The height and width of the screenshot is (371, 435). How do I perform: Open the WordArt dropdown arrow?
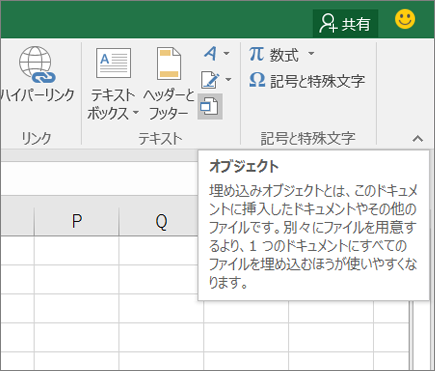tap(226, 53)
